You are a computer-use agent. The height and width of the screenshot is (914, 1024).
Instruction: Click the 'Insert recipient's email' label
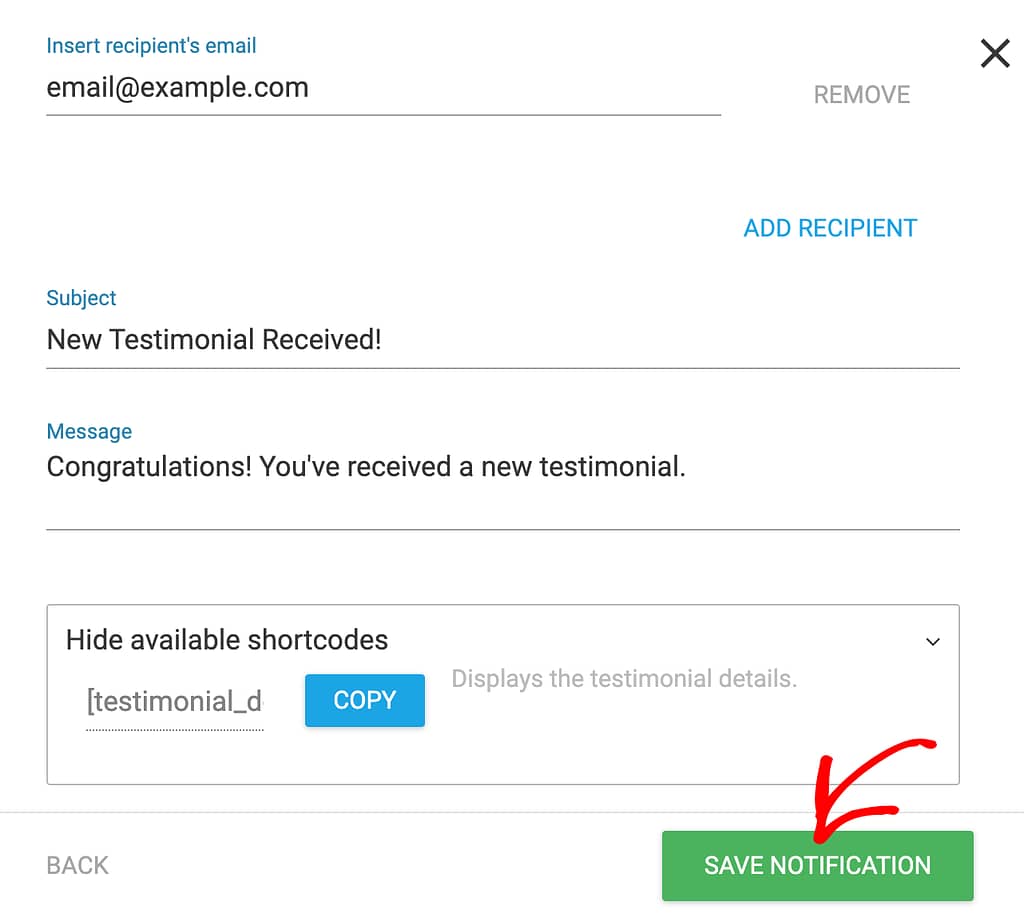click(x=151, y=46)
